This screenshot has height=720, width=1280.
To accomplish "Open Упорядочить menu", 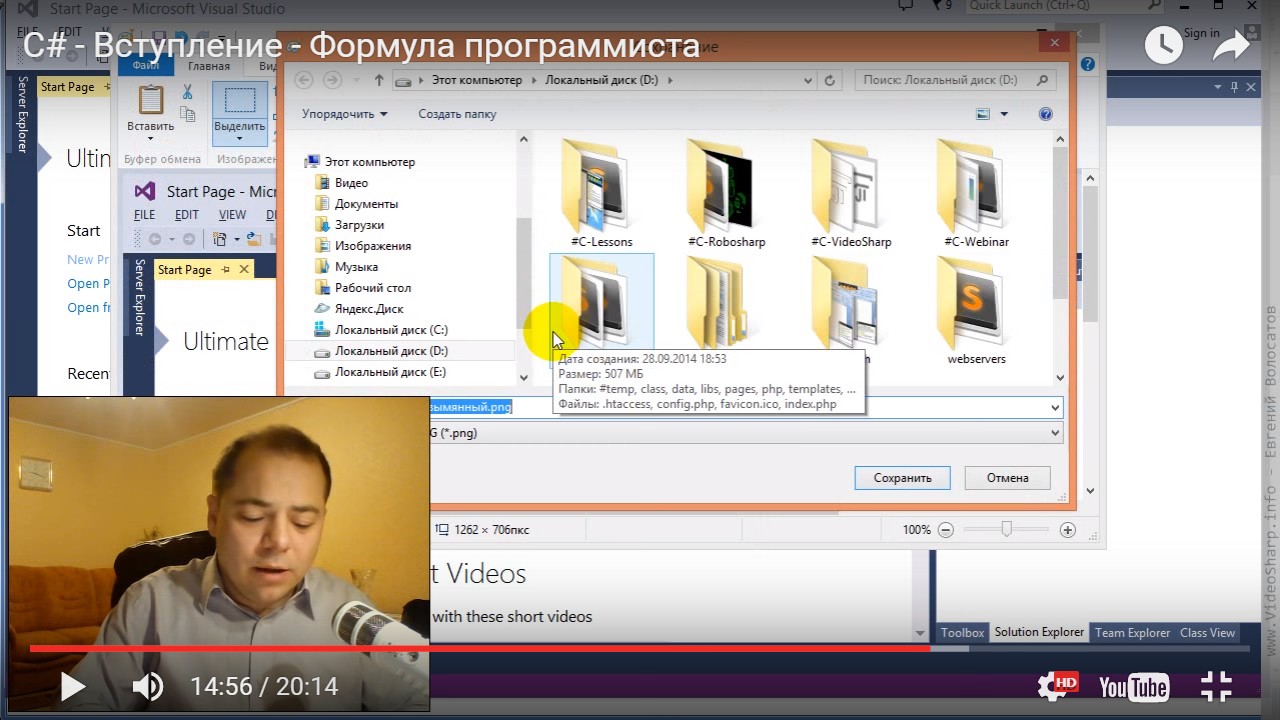I will click(x=344, y=114).
